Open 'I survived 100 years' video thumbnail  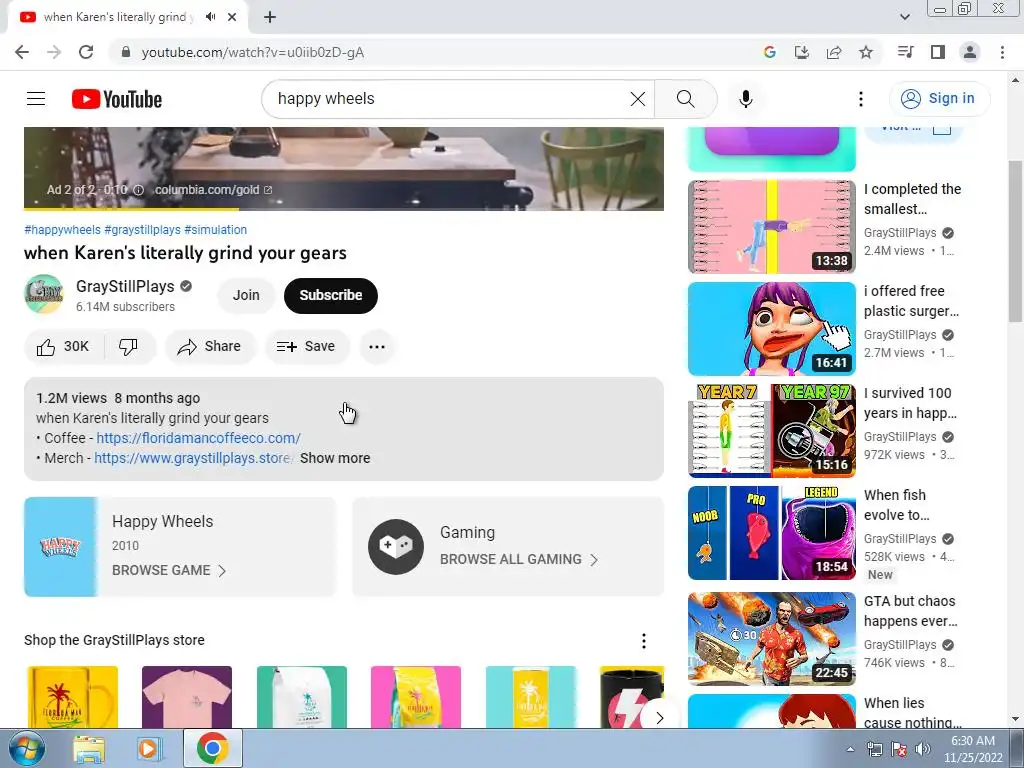coord(771,431)
